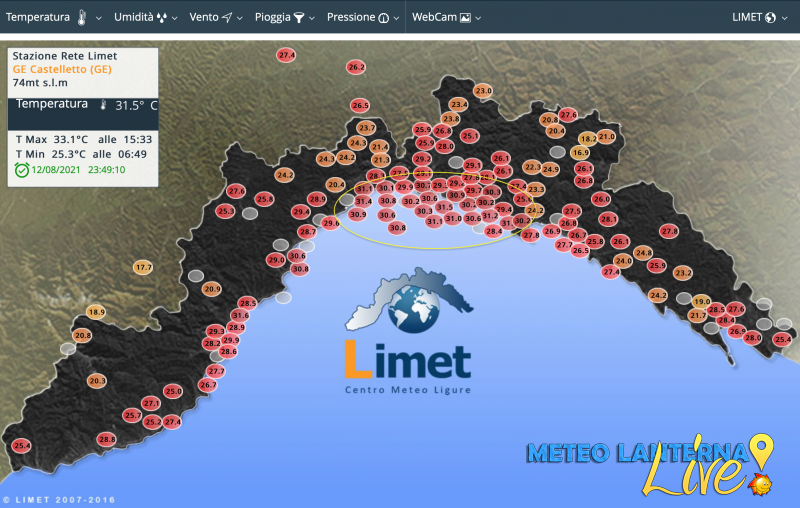Click the wind direction arrow icon

227,17
